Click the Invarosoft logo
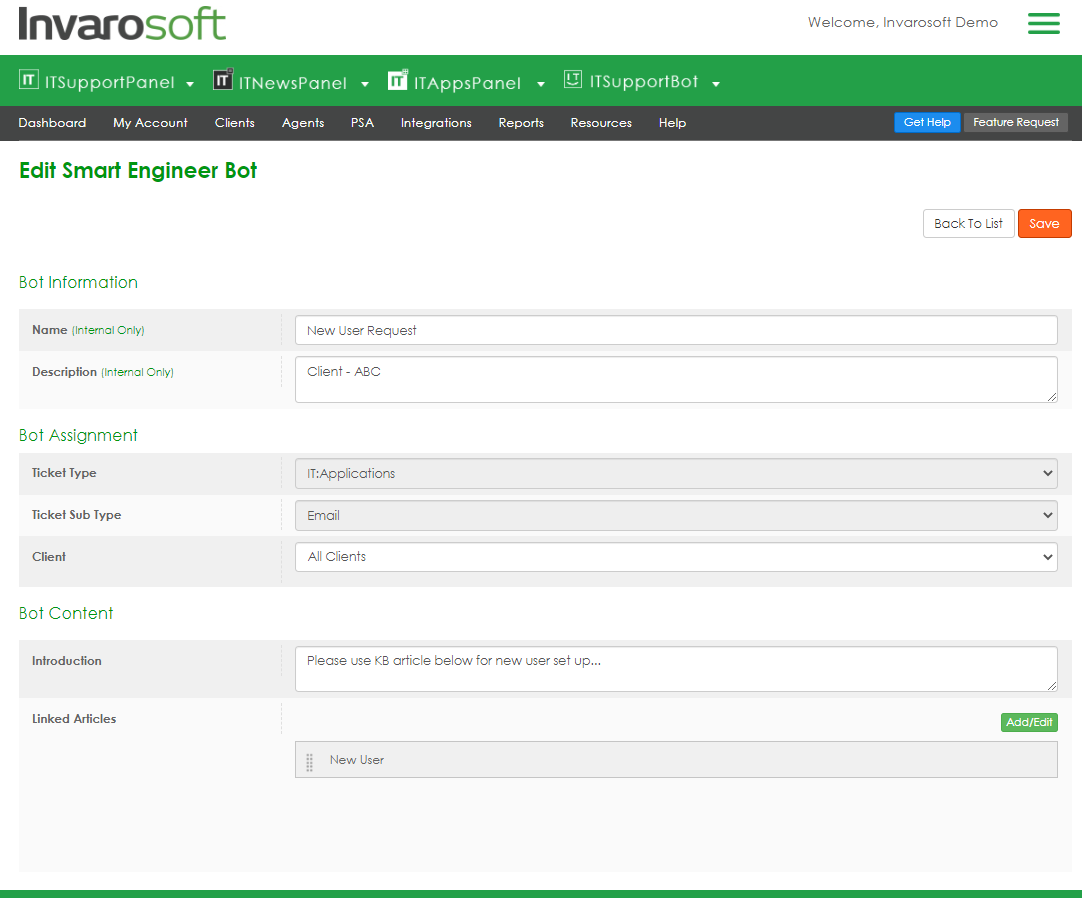 [122, 24]
